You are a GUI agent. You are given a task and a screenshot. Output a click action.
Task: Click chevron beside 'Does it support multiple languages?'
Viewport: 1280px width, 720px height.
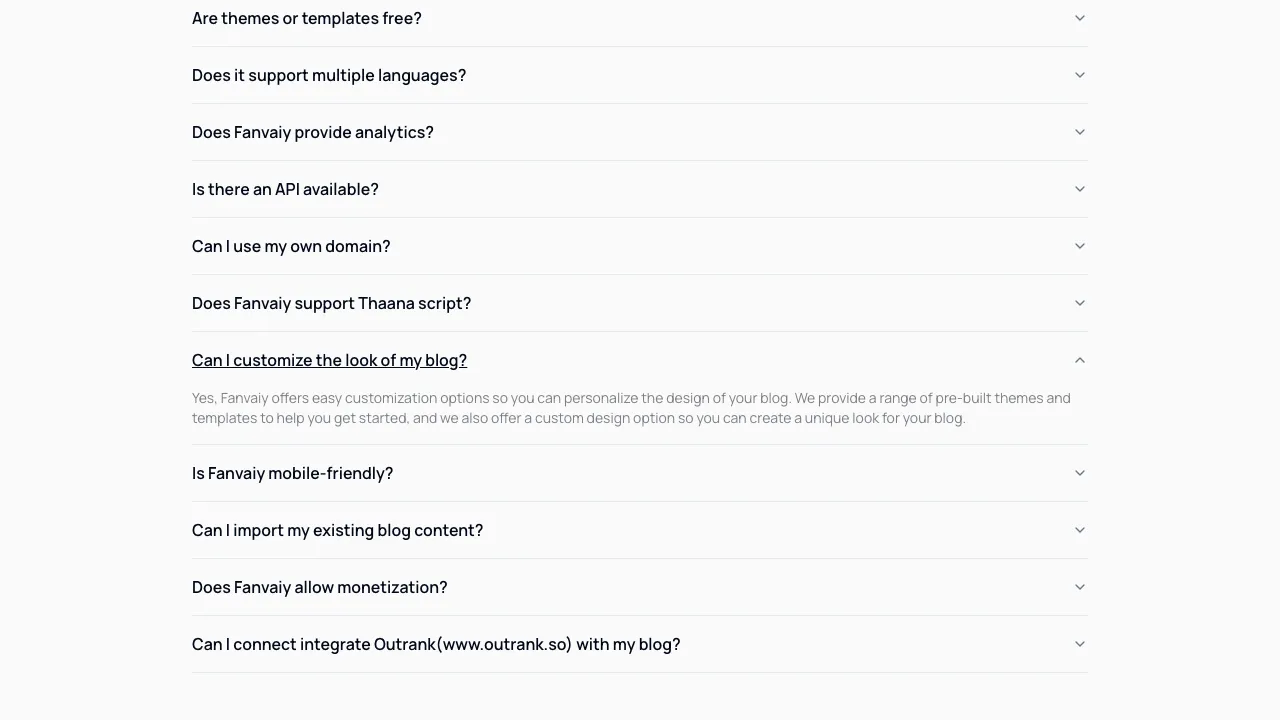coord(1079,75)
